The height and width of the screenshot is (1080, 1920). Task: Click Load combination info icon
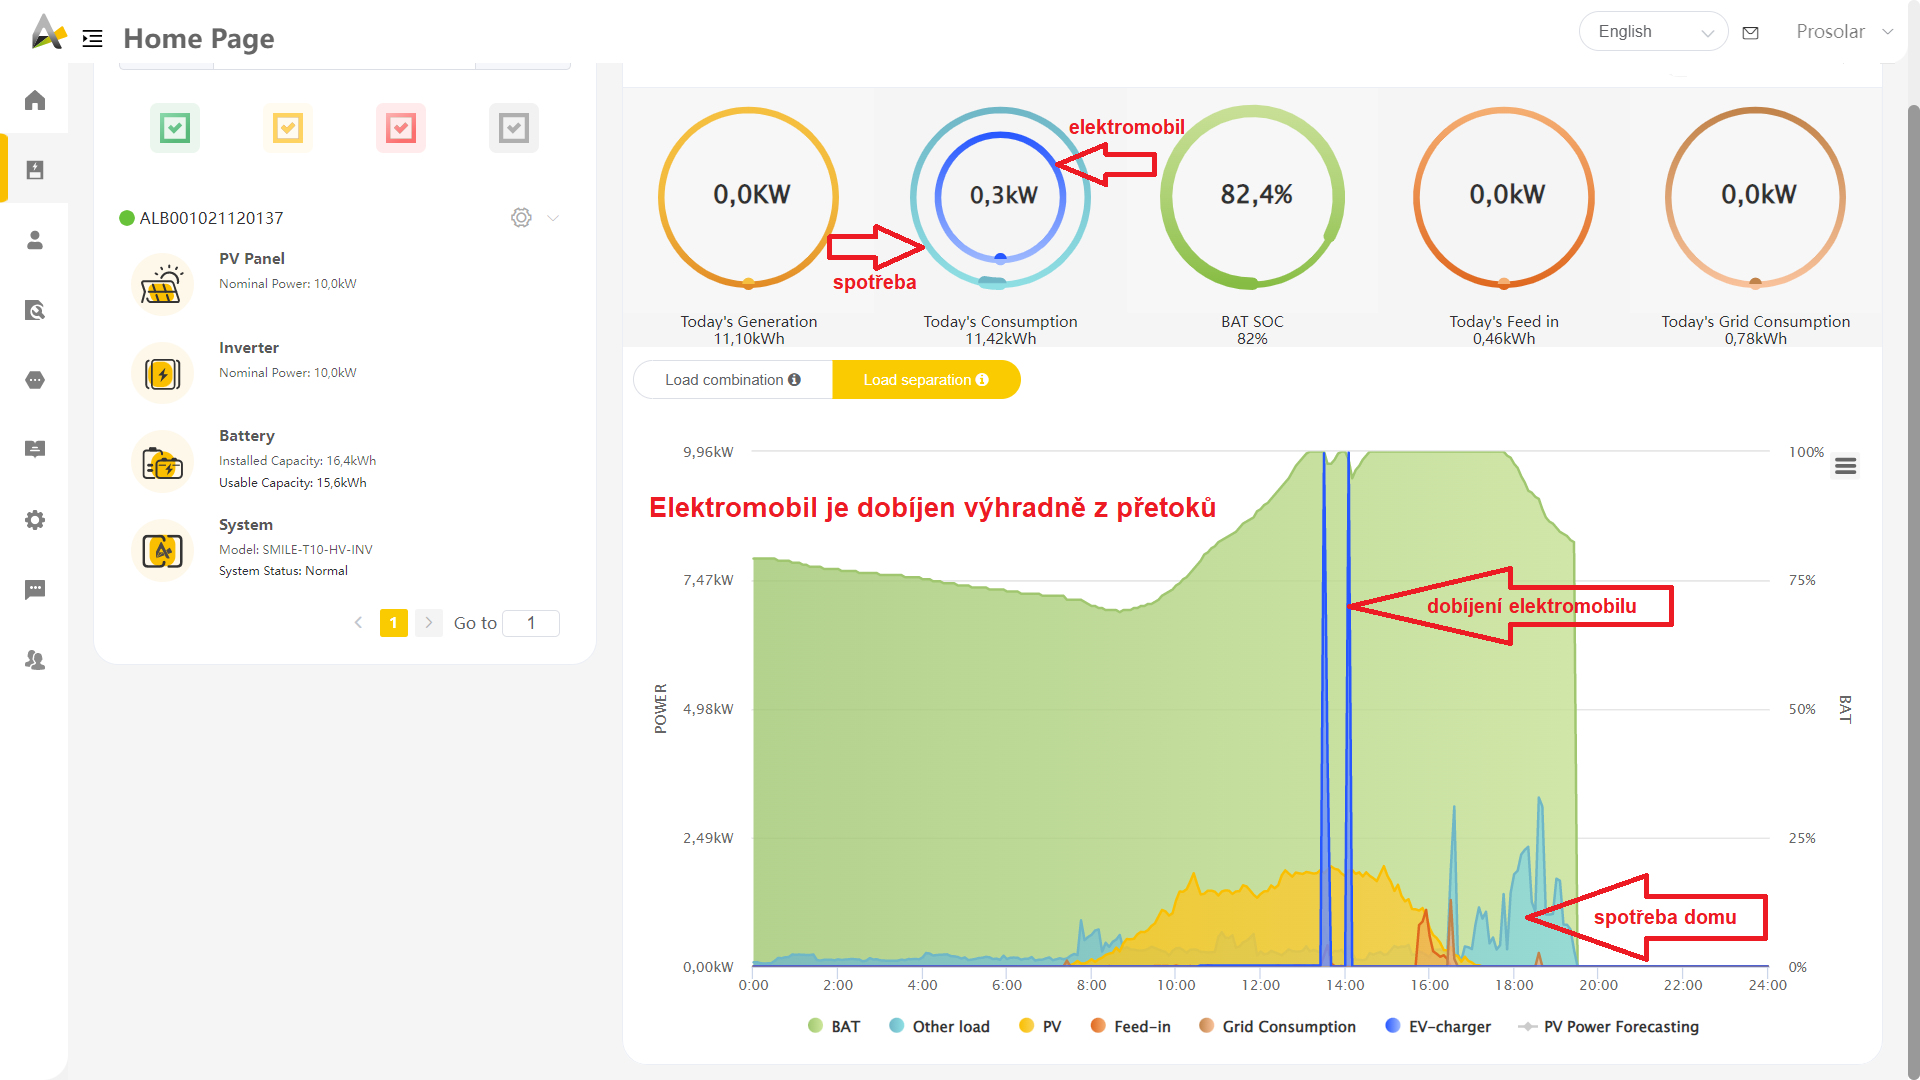click(794, 380)
